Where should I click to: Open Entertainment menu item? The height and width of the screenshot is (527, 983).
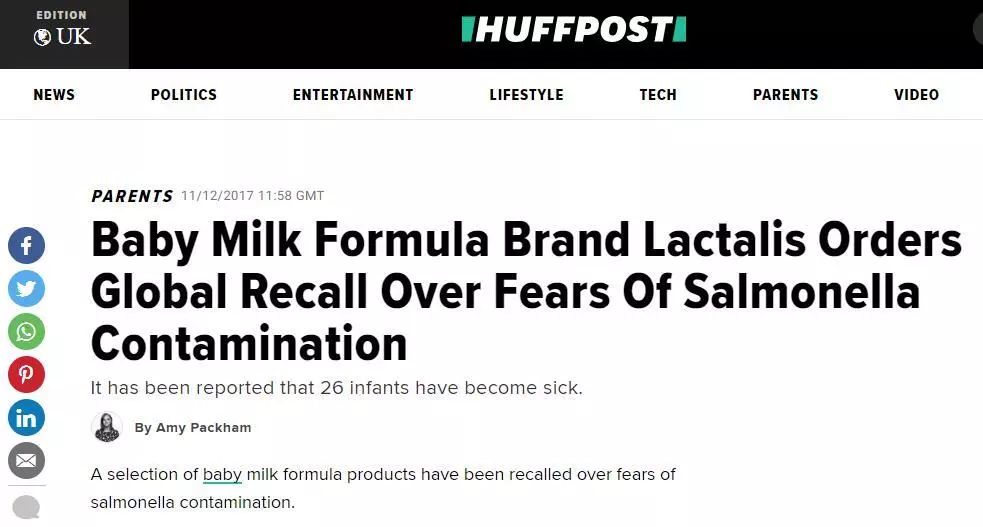tap(353, 95)
